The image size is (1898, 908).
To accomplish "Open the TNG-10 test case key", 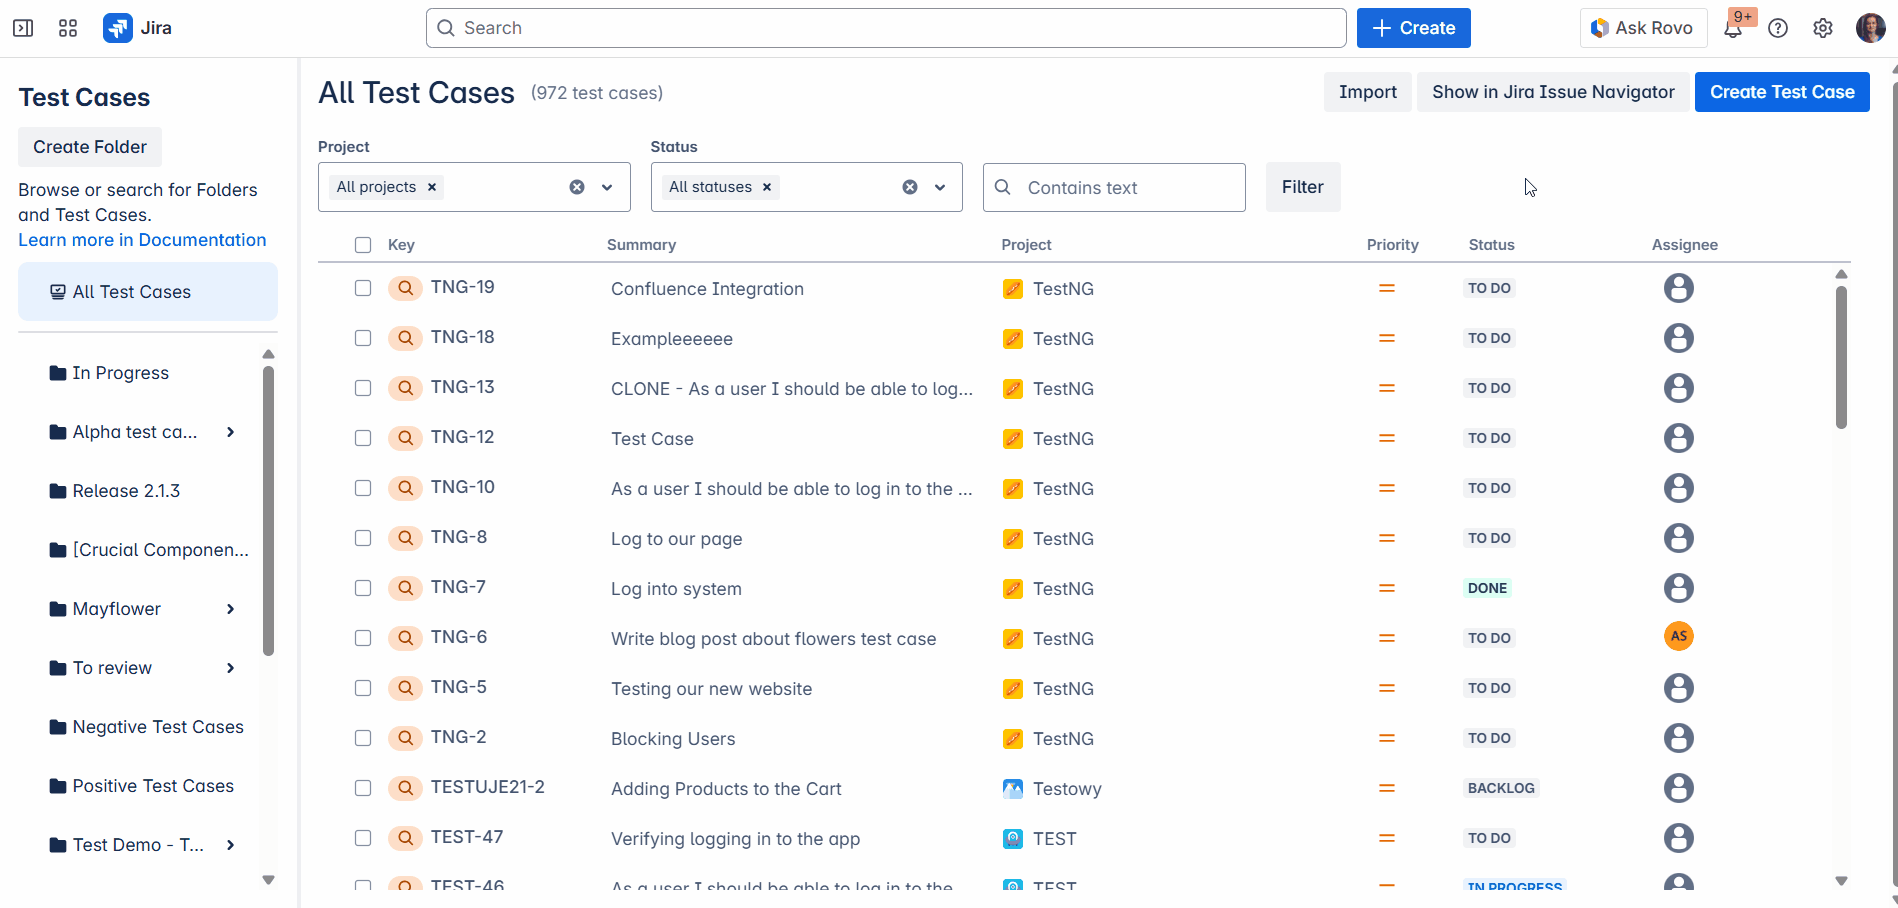I will (463, 487).
